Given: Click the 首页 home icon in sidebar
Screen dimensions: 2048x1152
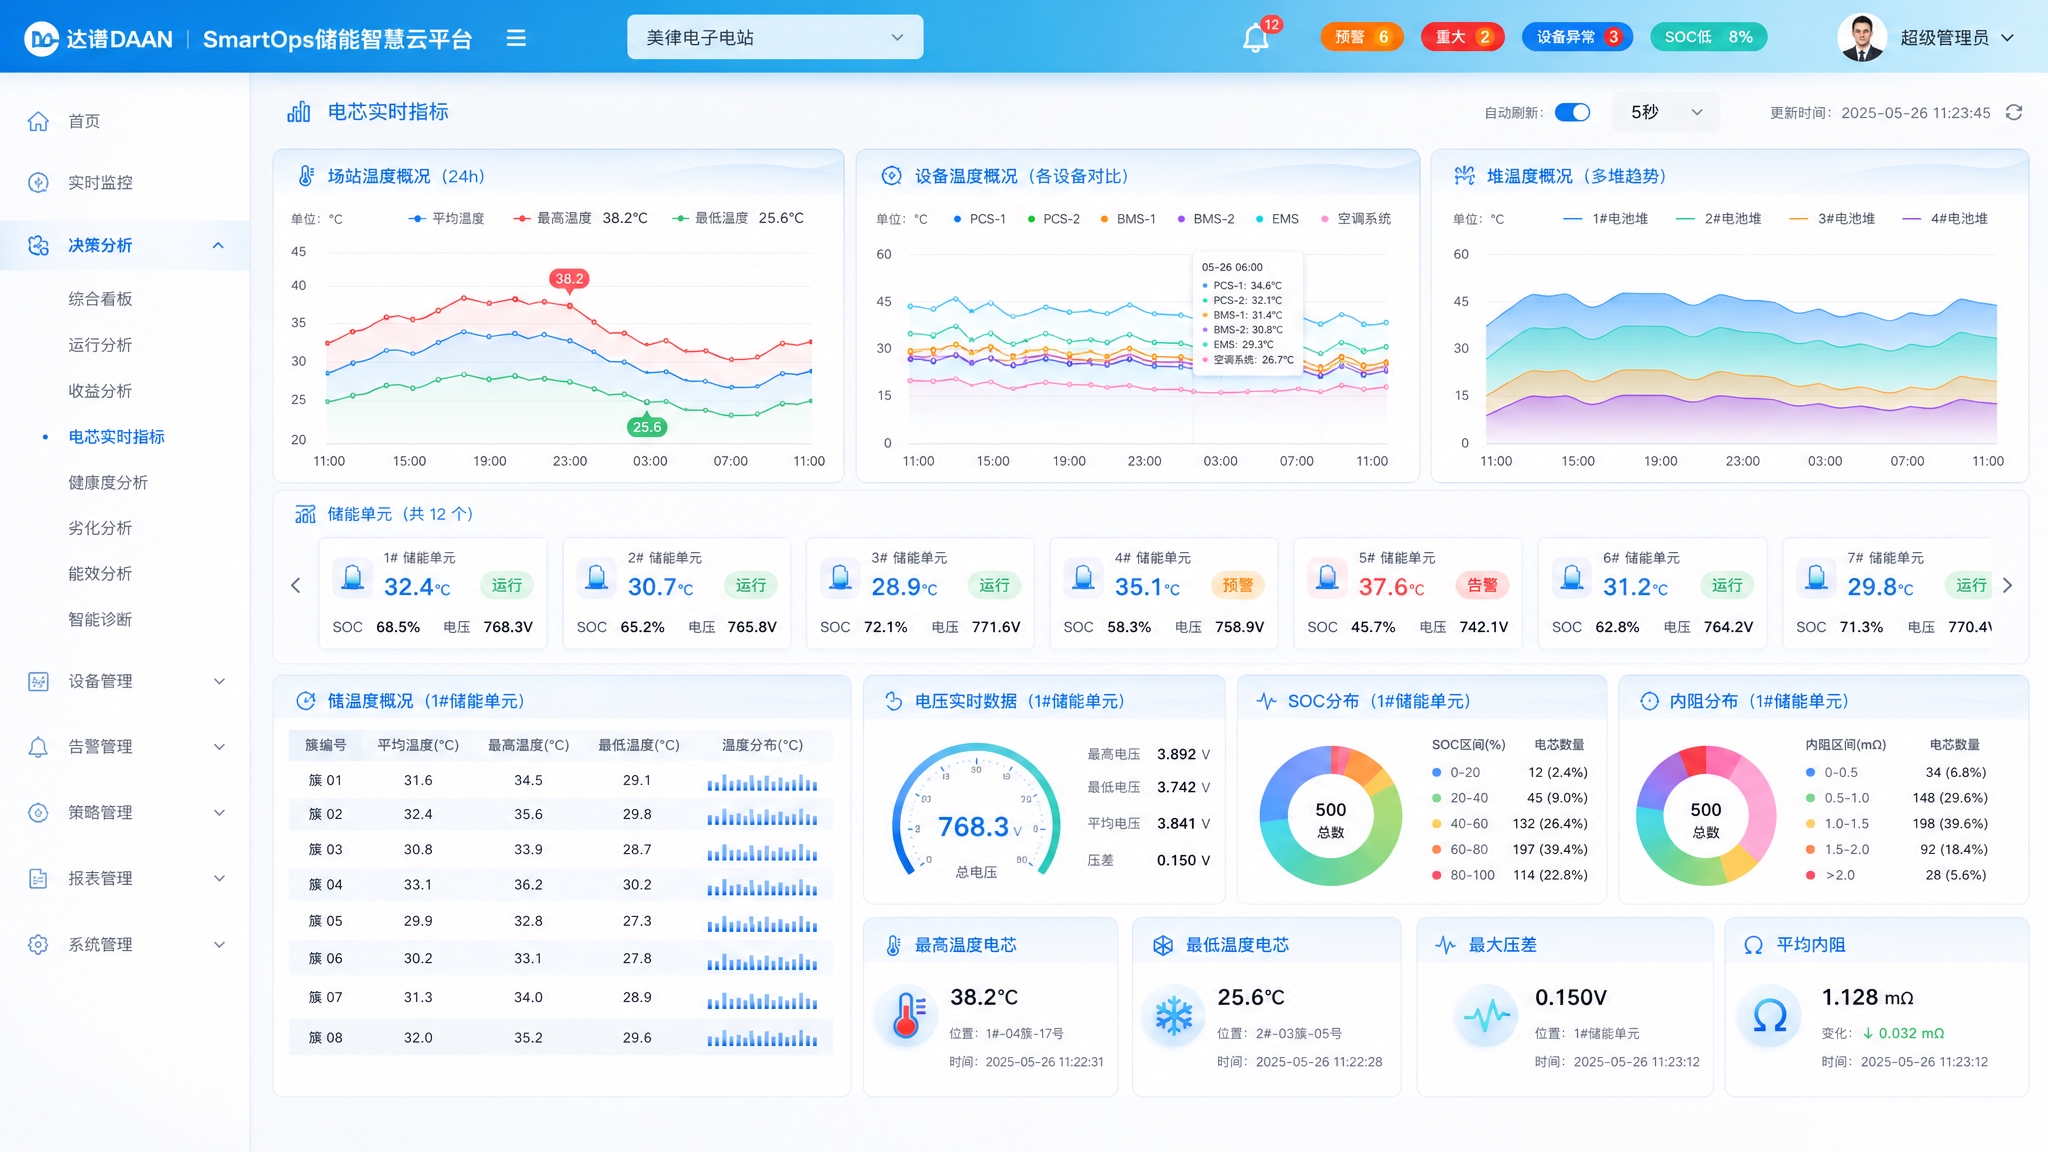Looking at the screenshot, I should click(38, 121).
